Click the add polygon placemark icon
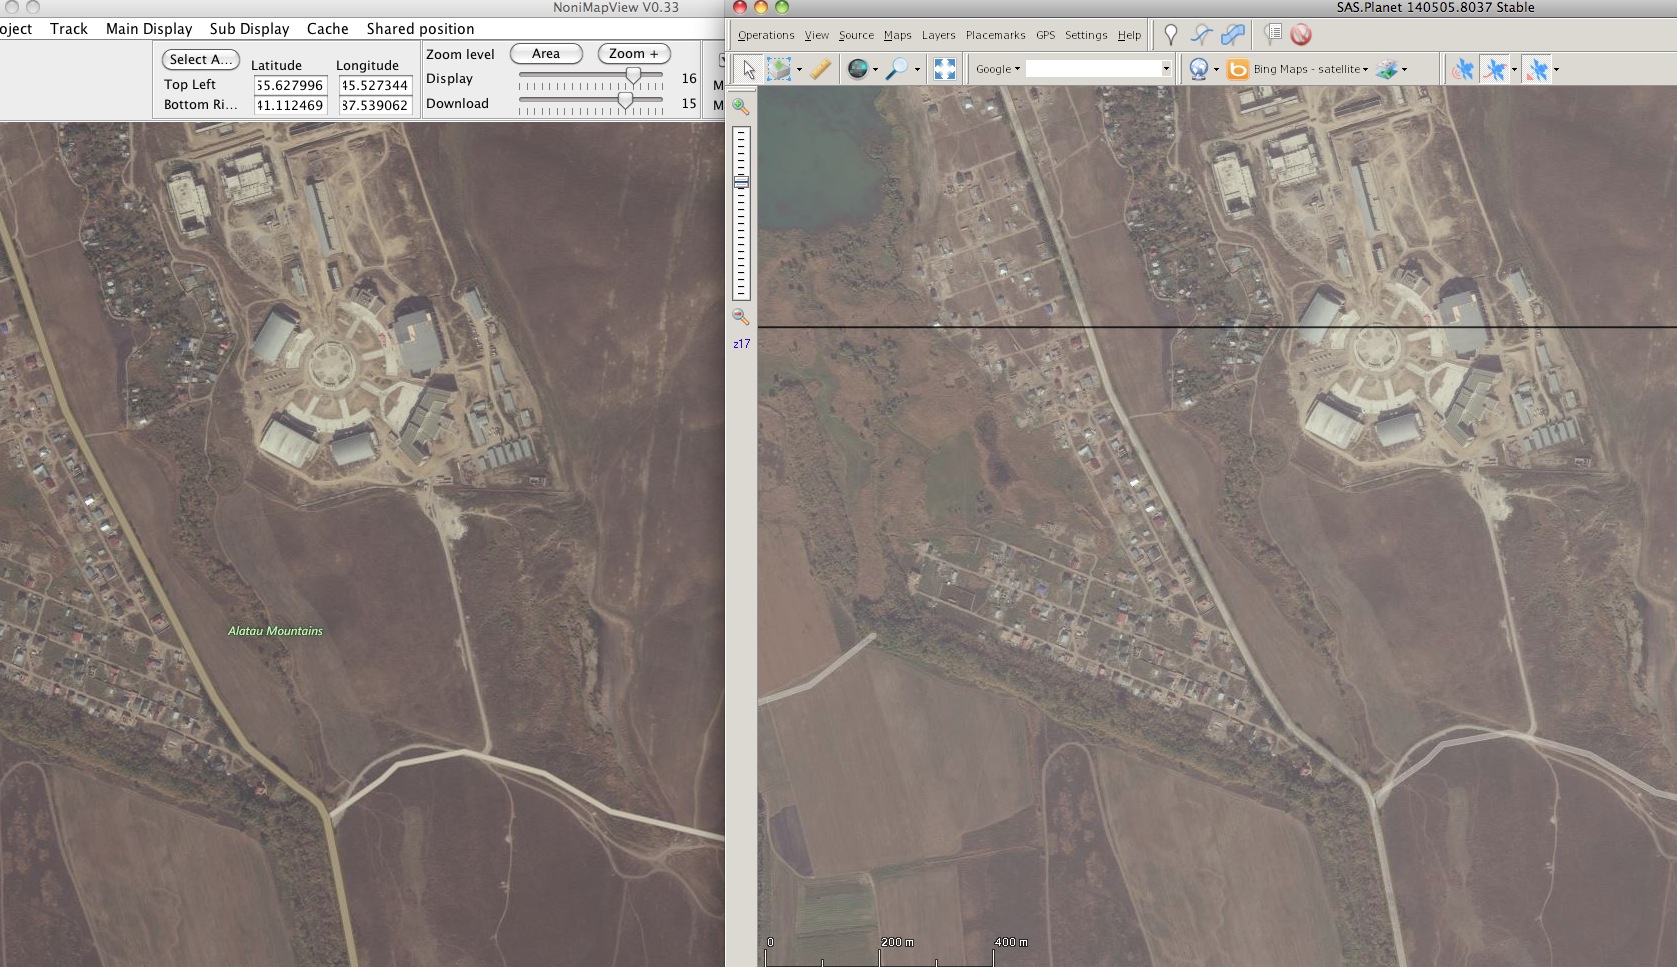Screen dimensions: 1677x967 click(x=1232, y=35)
